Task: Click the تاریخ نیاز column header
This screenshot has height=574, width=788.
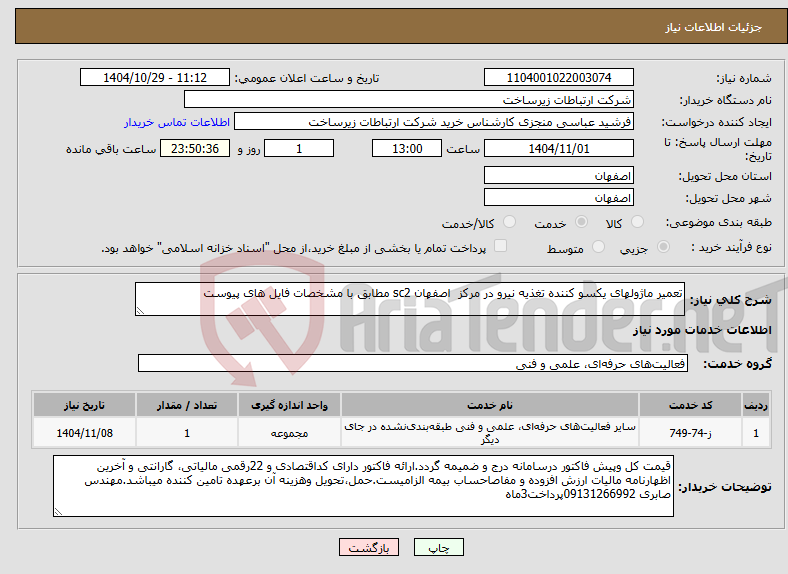Action: click(x=84, y=405)
